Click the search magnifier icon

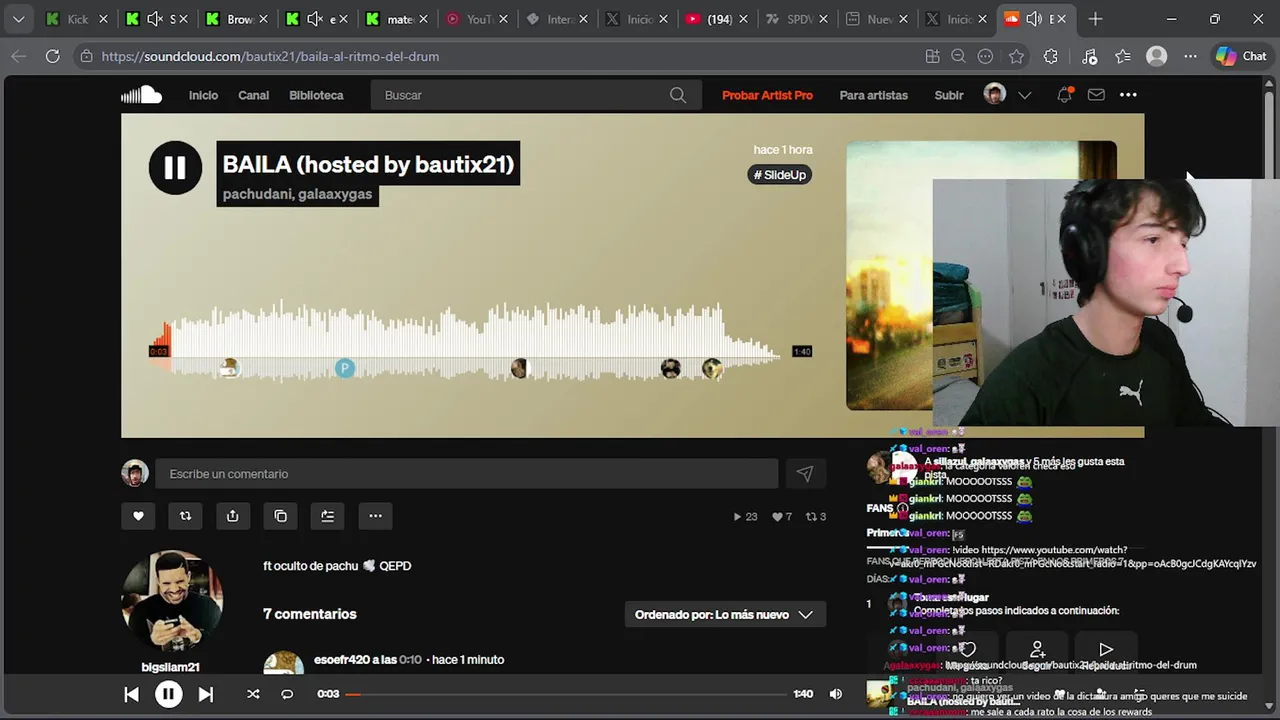pos(678,95)
